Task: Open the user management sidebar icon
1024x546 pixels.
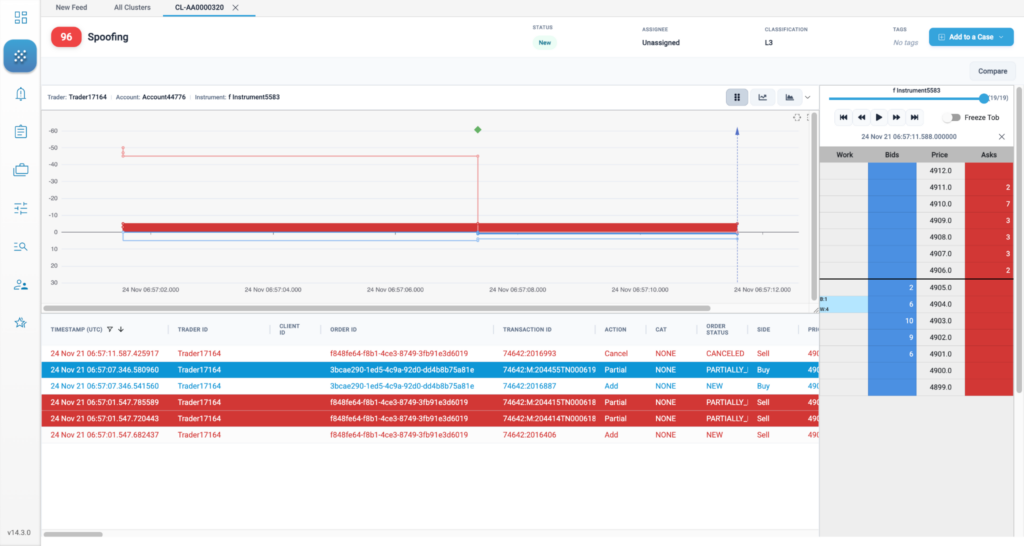Action: (20, 285)
